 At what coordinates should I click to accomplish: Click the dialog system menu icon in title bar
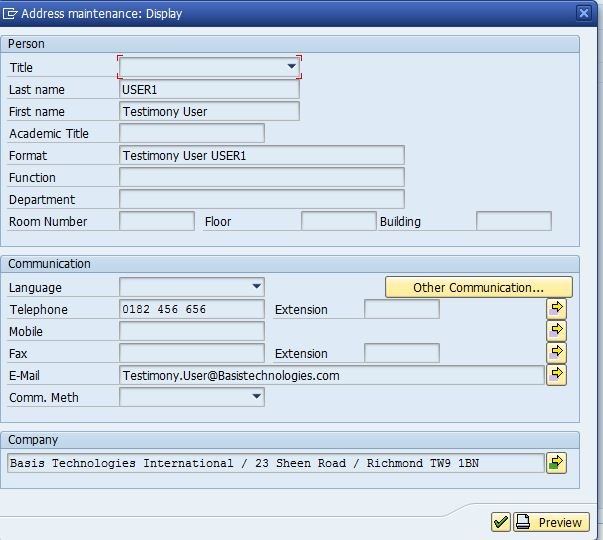[10, 13]
